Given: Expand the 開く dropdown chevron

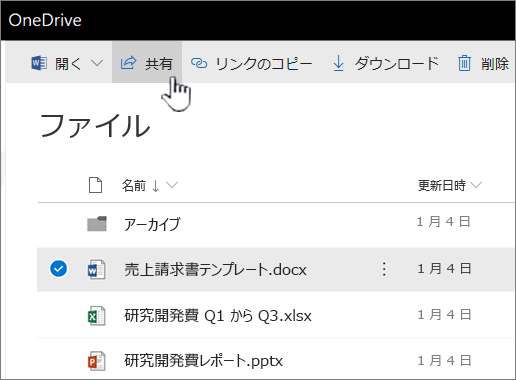Looking at the screenshot, I should point(97,63).
